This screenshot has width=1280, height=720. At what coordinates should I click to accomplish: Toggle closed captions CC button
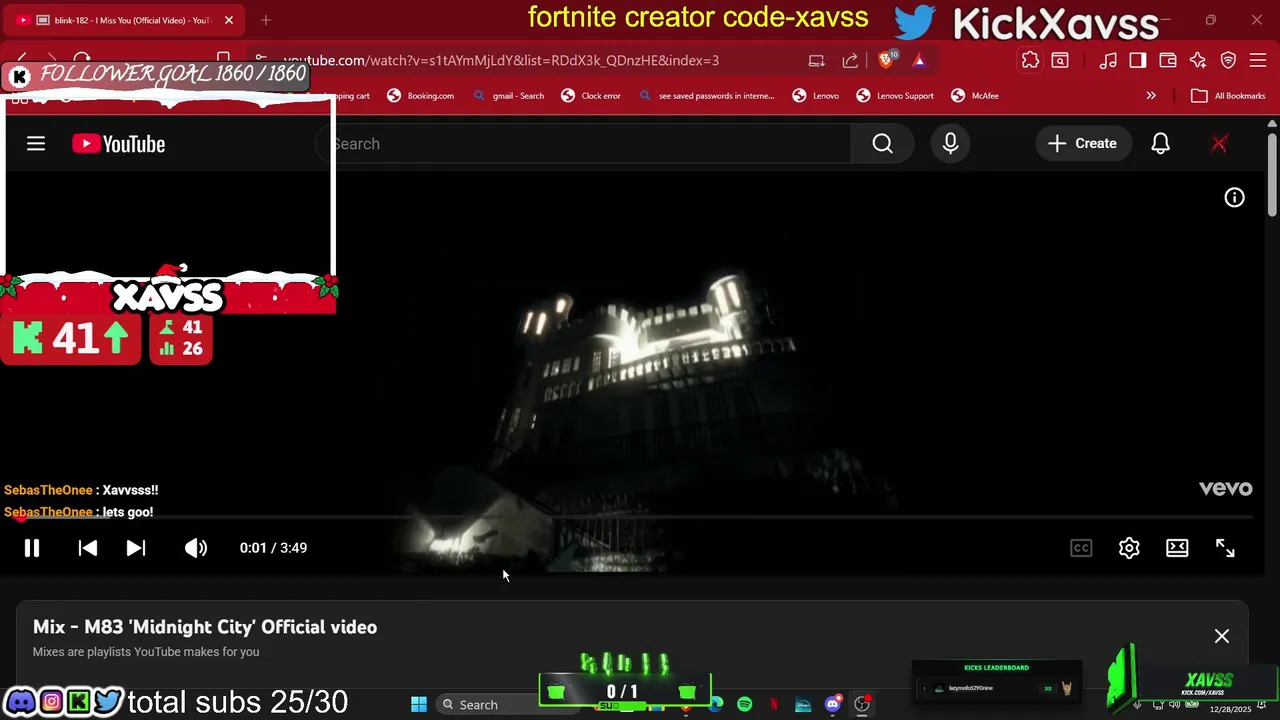(1081, 548)
